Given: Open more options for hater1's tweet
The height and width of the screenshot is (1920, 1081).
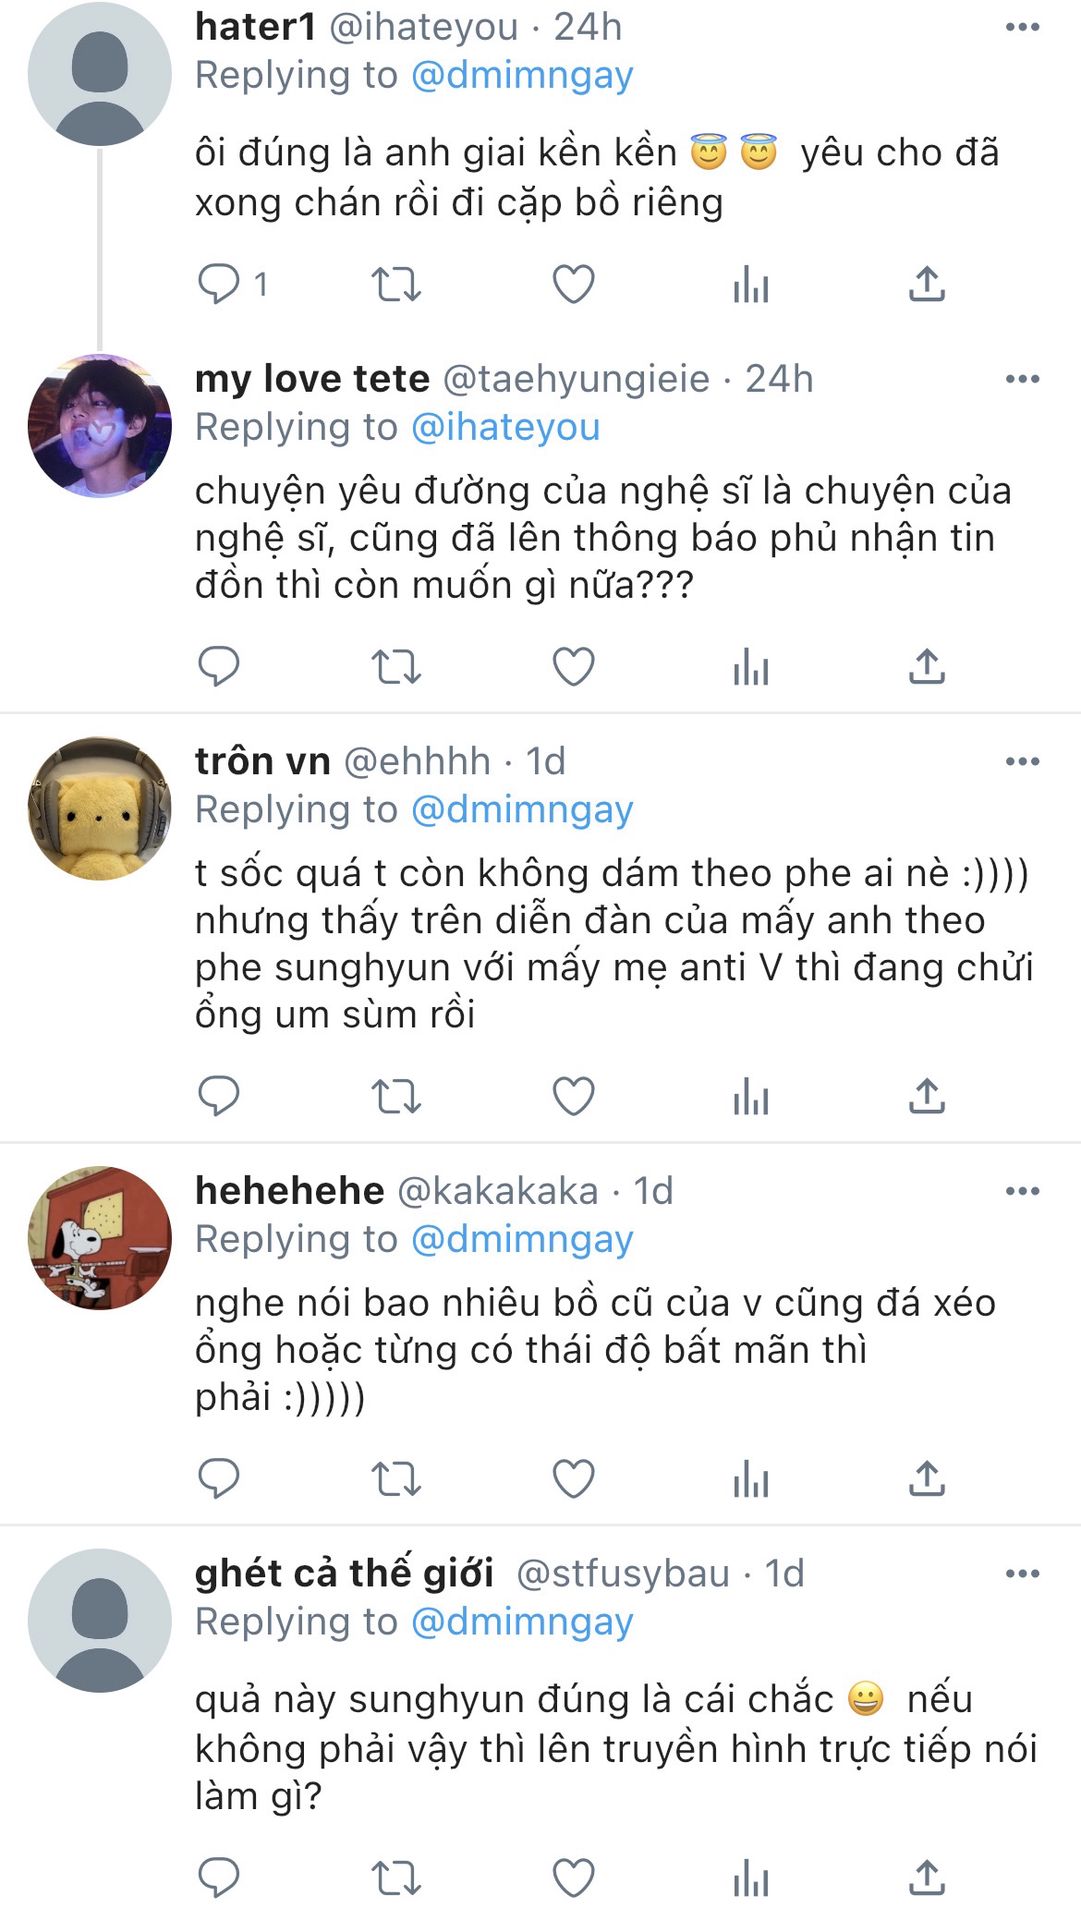Looking at the screenshot, I should pyautogui.click(x=1022, y=27).
